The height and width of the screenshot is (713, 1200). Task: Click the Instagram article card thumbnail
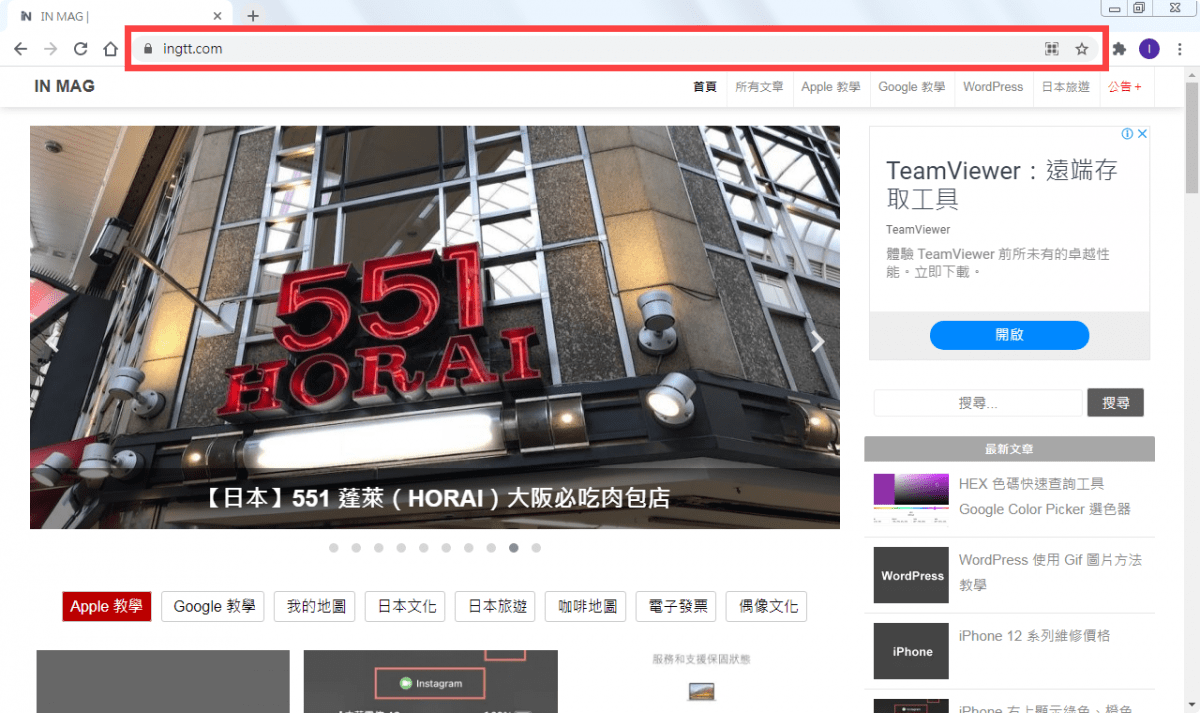(x=431, y=681)
